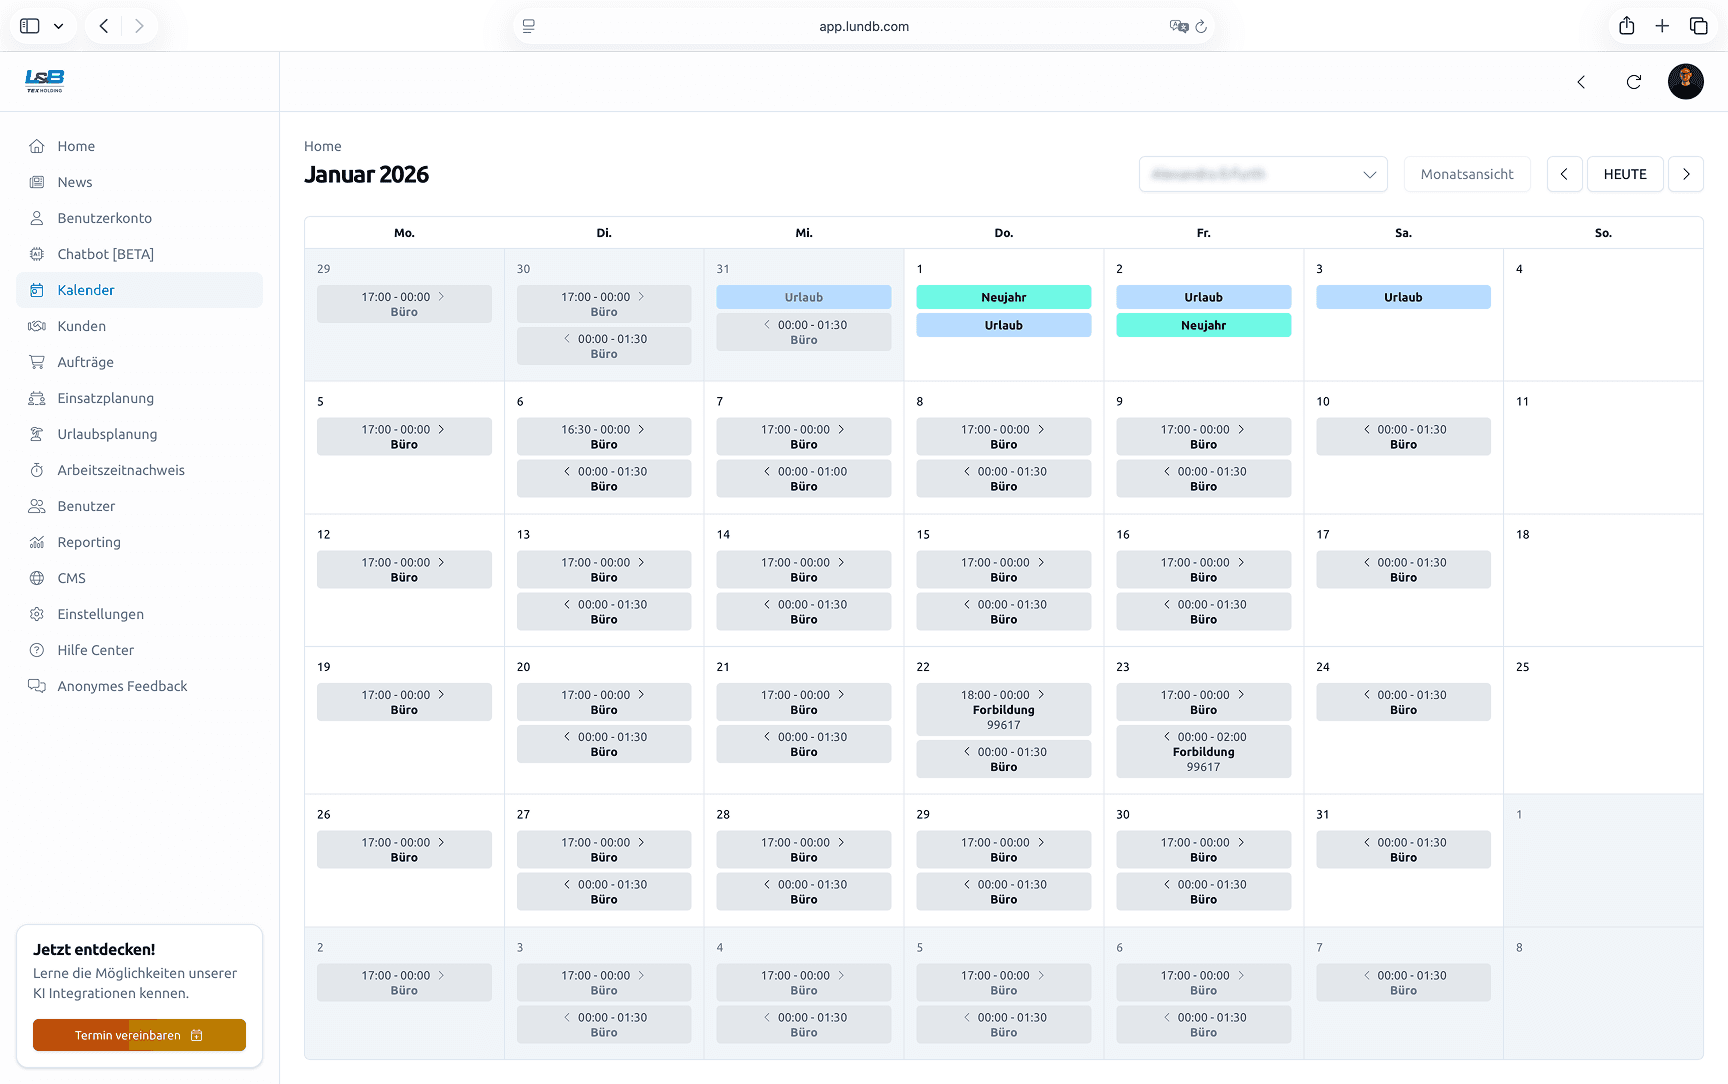Viewport: 1728px width, 1084px height.
Task: Open the user selection dropdown
Action: tap(1263, 174)
